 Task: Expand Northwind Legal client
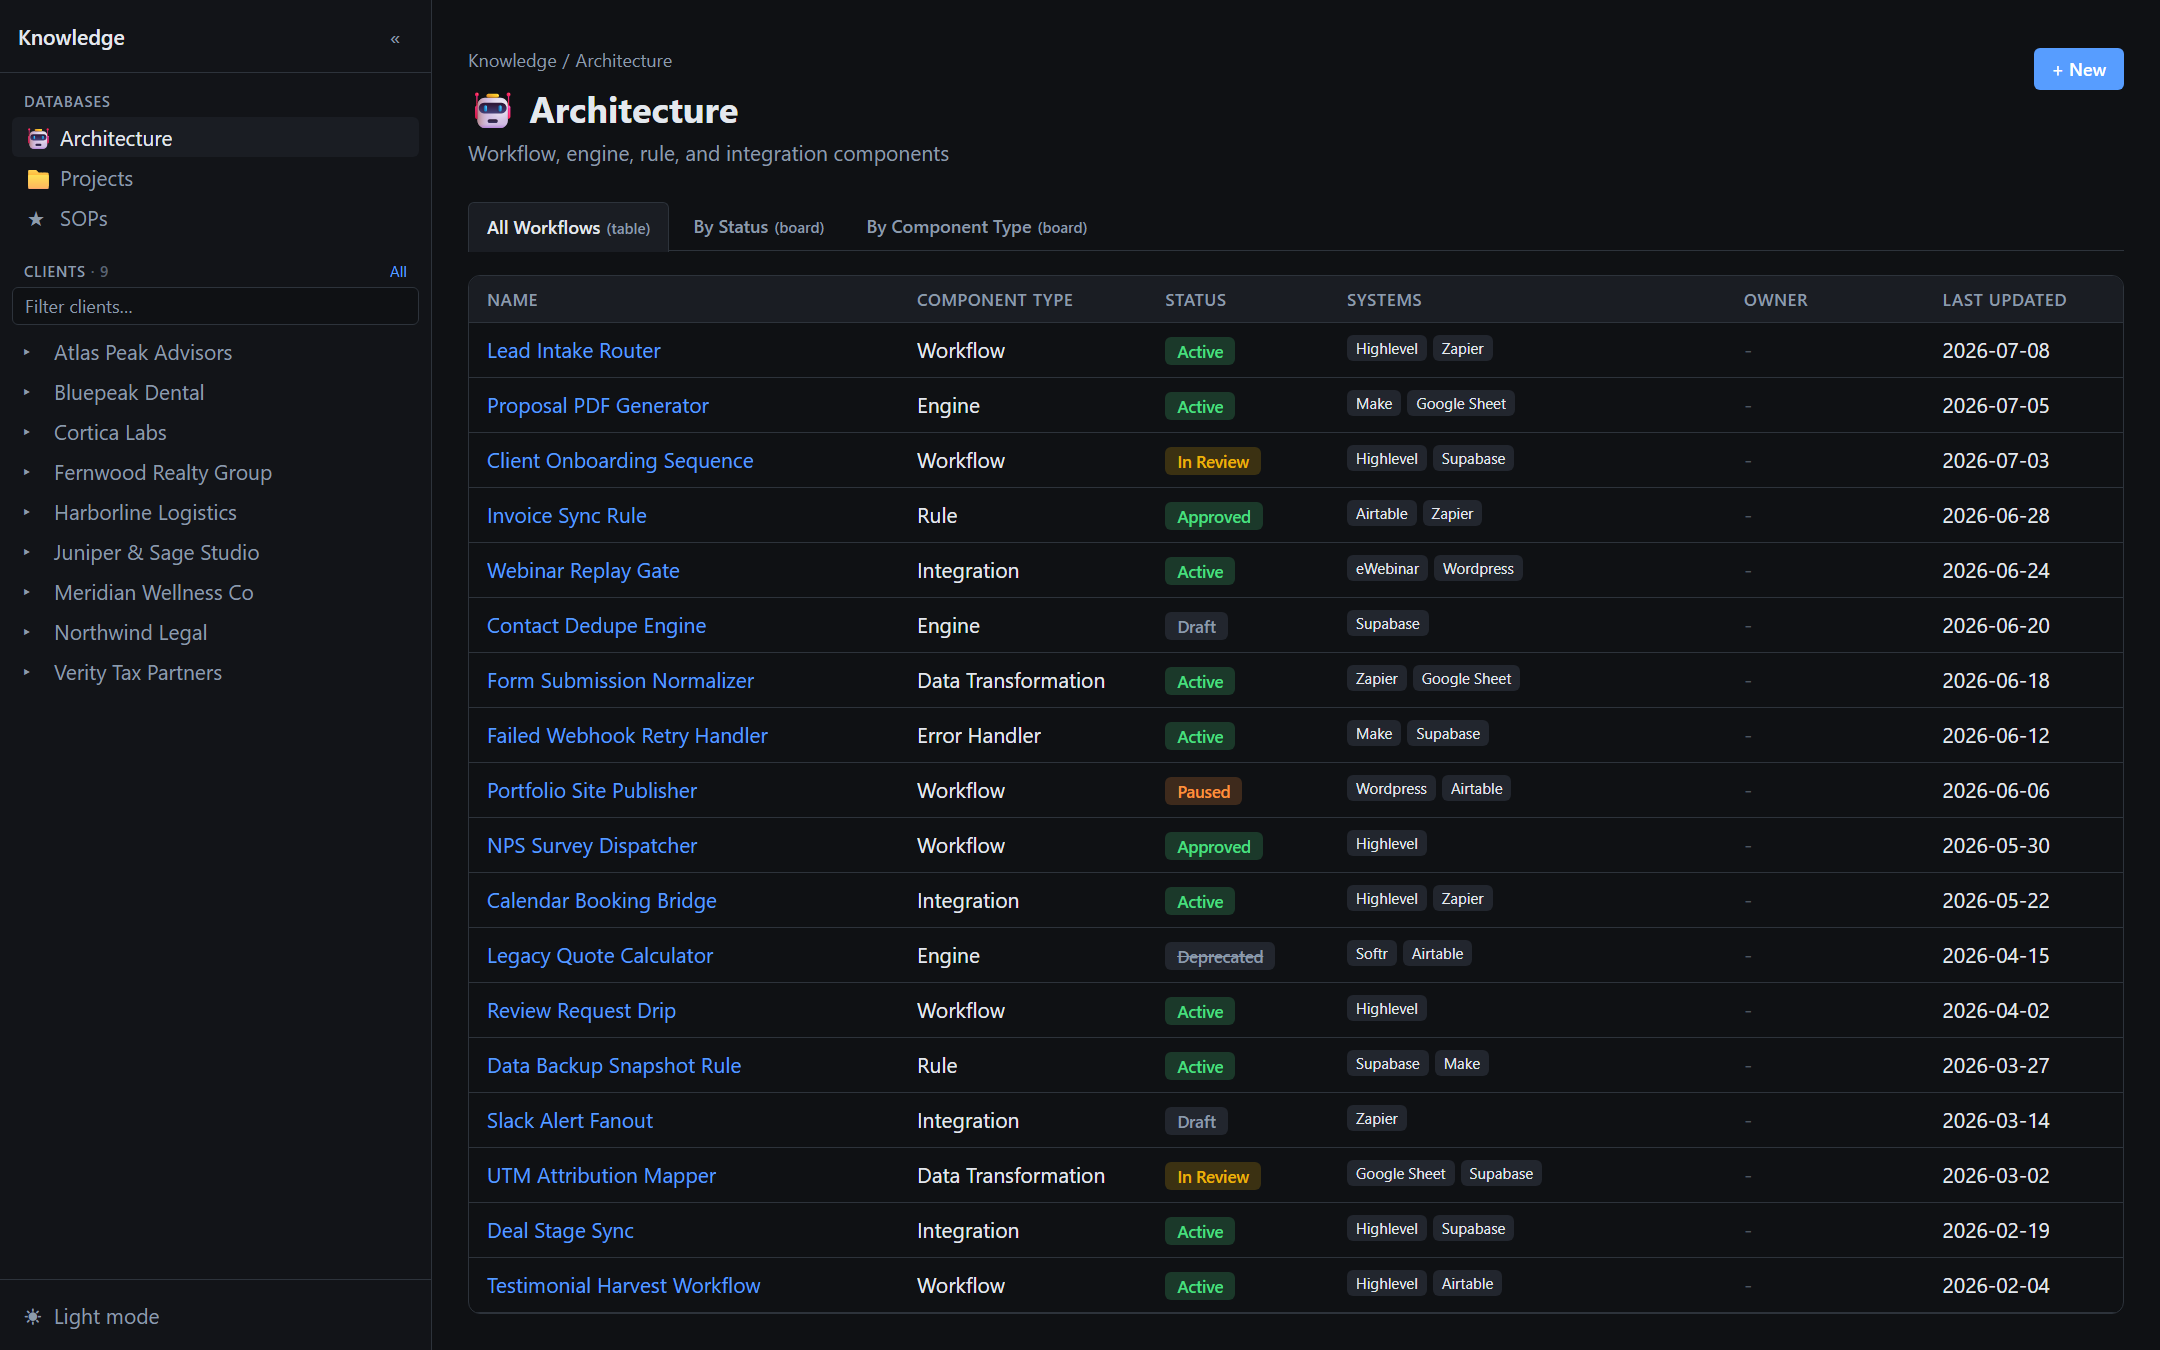click(27, 633)
